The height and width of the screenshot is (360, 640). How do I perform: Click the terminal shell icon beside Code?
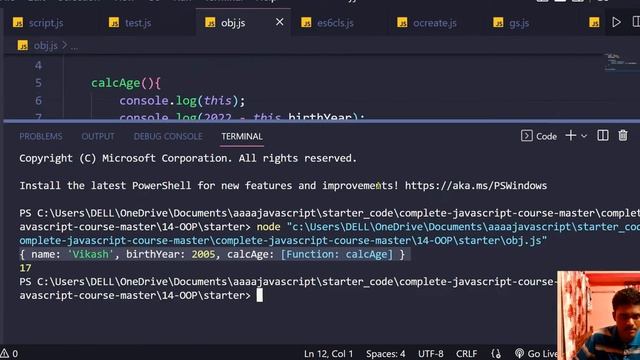click(527, 136)
